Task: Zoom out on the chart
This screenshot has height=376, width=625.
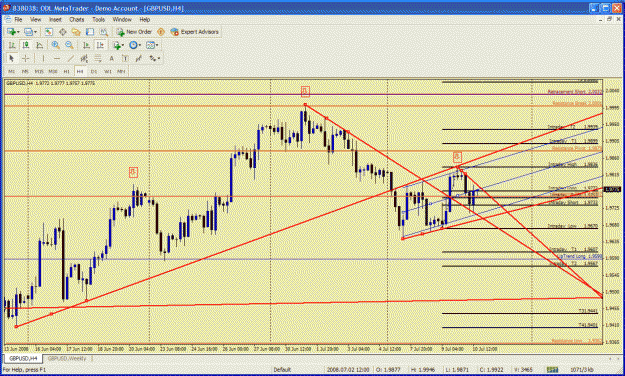Action: coord(69,45)
